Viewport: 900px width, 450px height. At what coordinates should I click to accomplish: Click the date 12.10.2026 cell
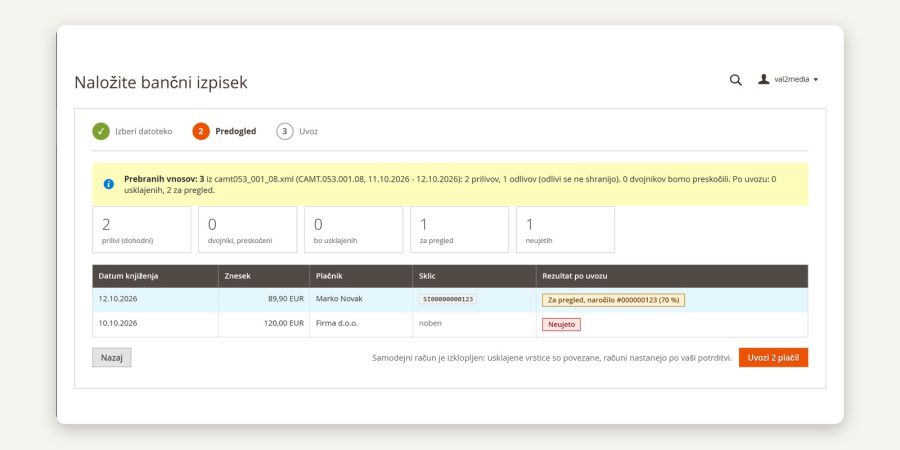point(155,300)
